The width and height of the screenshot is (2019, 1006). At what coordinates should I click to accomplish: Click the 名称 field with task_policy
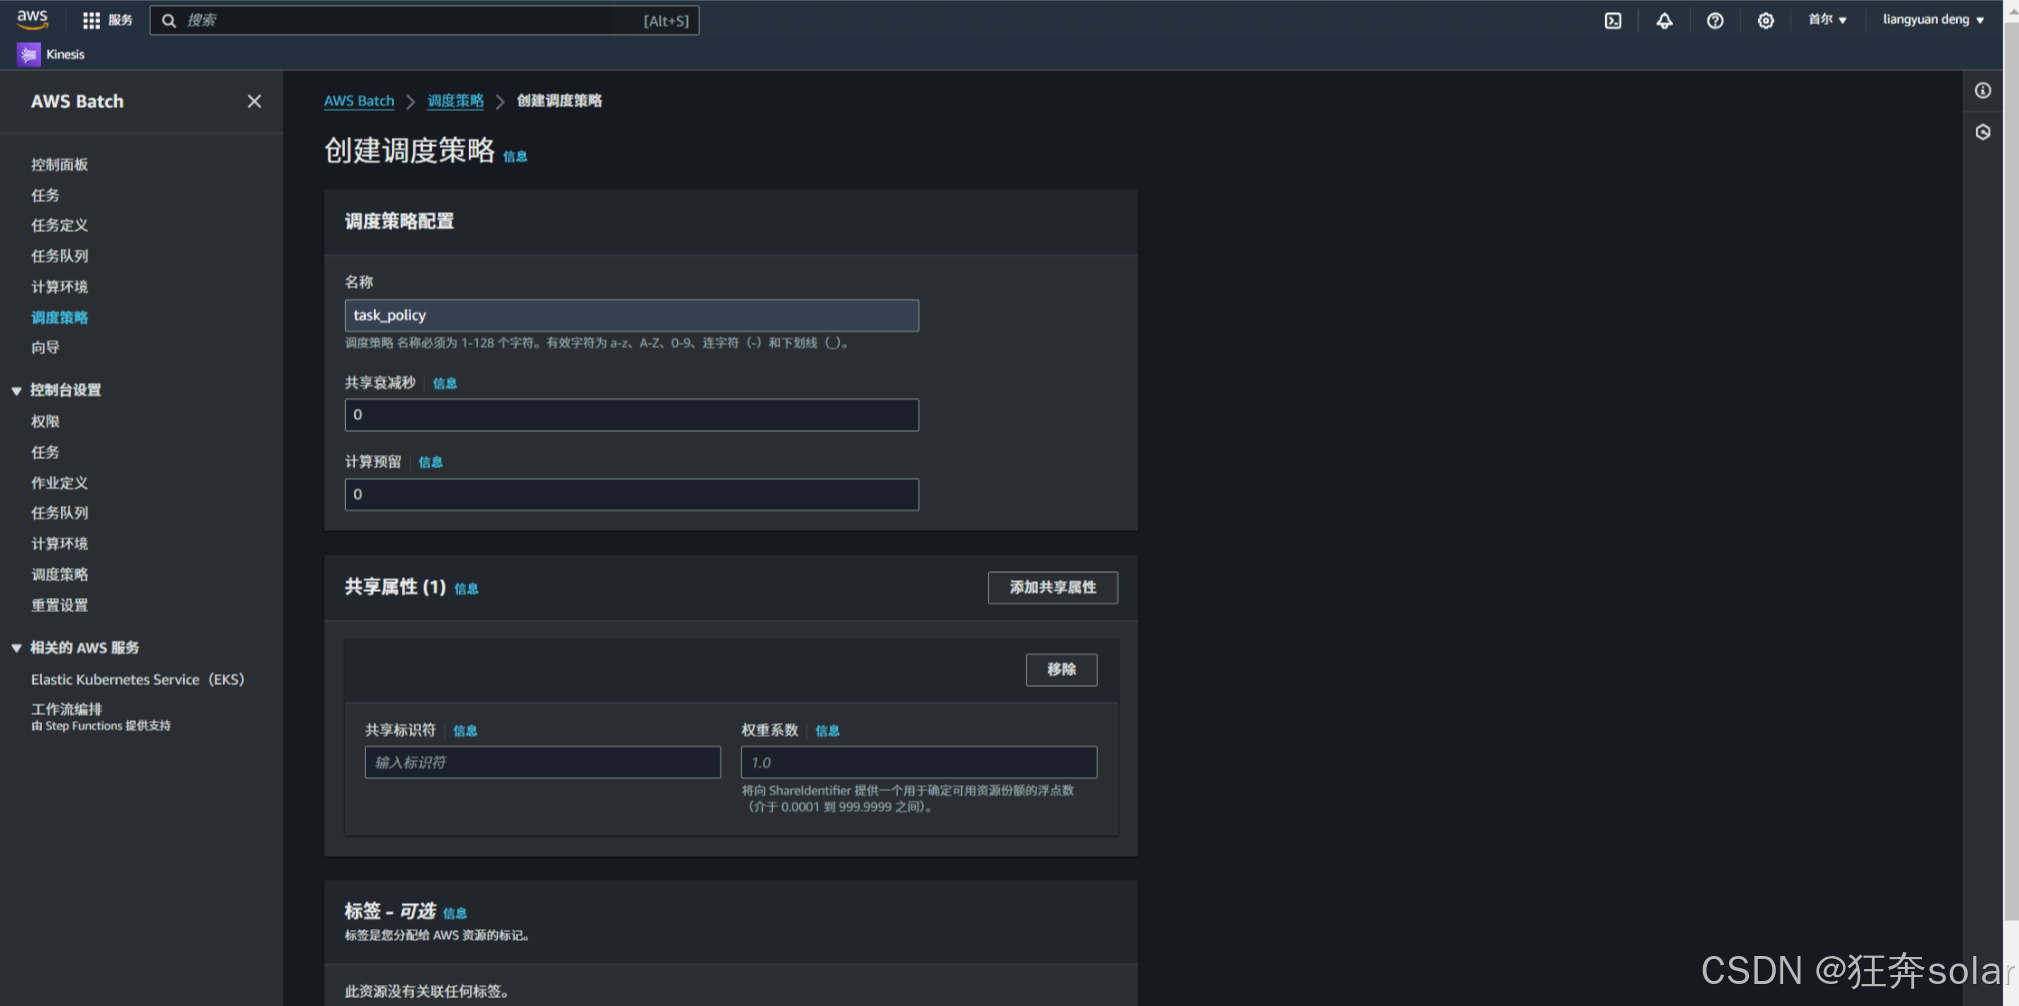coord(632,315)
